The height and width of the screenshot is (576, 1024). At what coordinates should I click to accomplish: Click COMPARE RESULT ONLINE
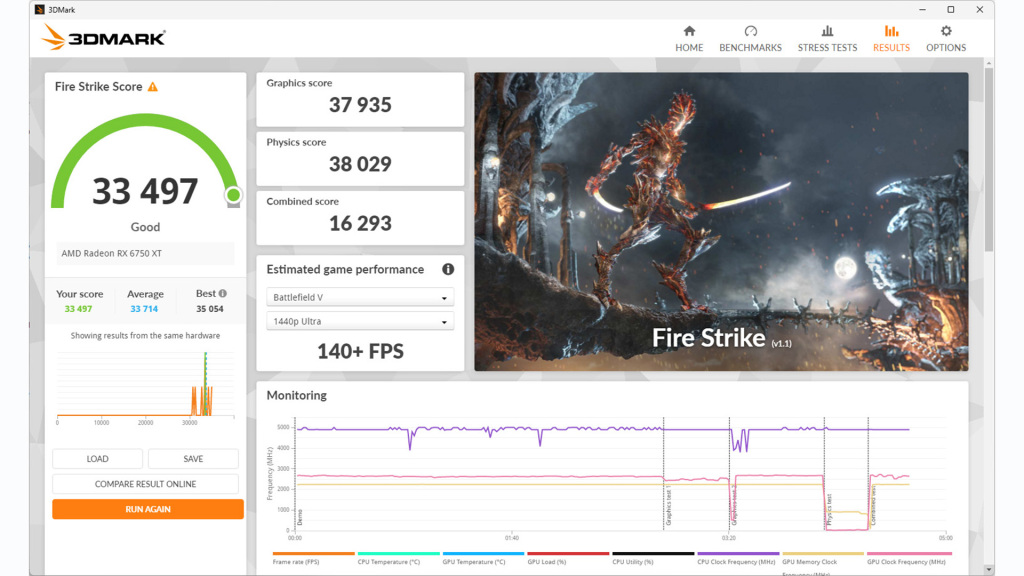coord(147,483)
